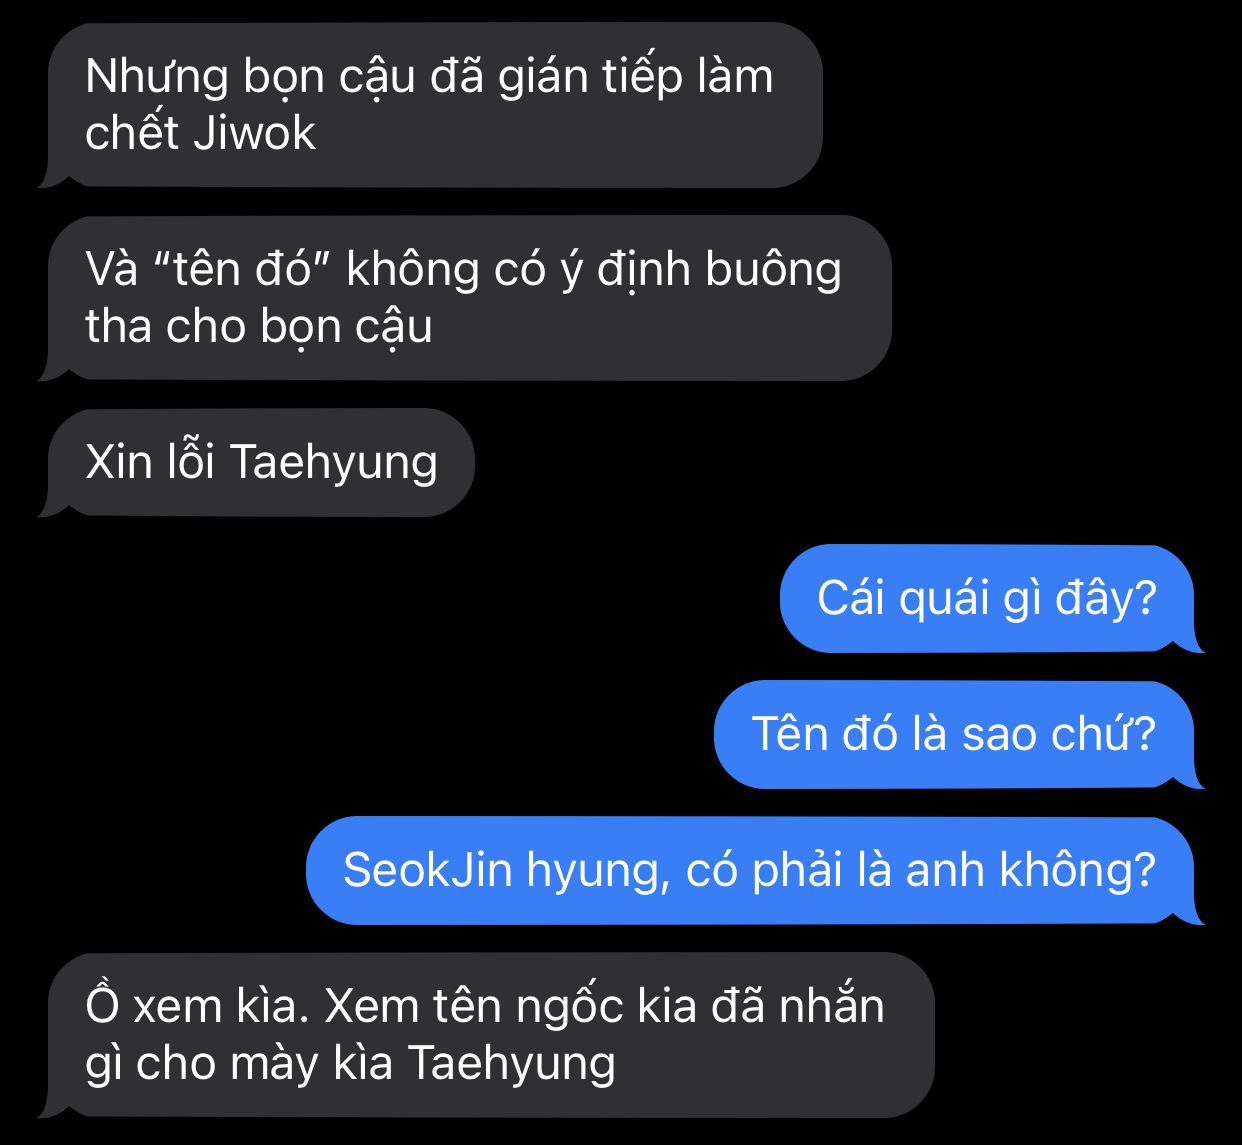Click the name "Jiwok" in the first message
Viewport: 1242px width, 1145px height.
click(x=255, y=133)
